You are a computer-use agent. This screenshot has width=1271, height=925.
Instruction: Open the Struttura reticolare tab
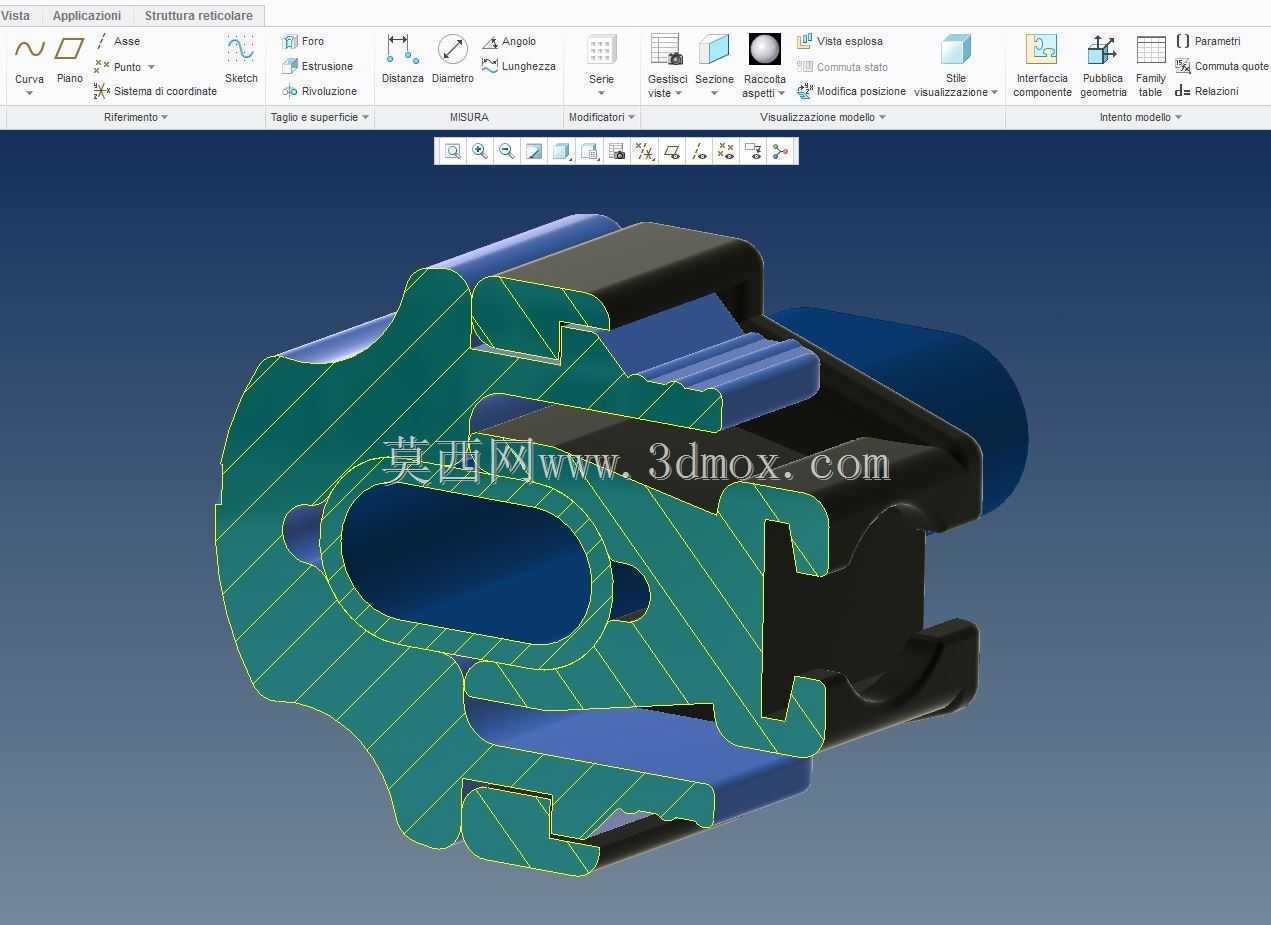198,15
